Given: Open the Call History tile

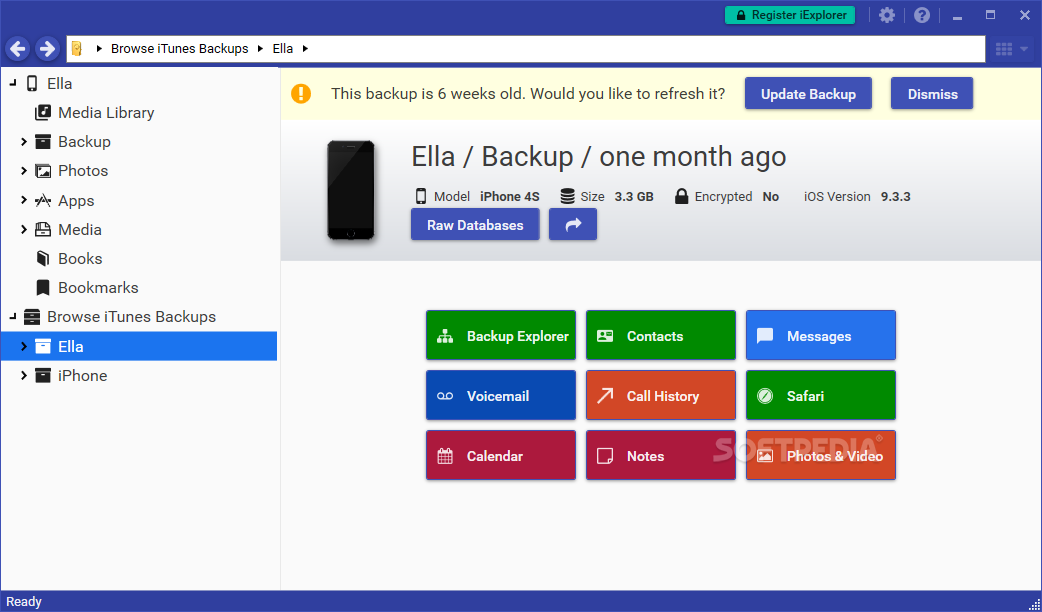Looking at the screenshot, I should point(661,395).
